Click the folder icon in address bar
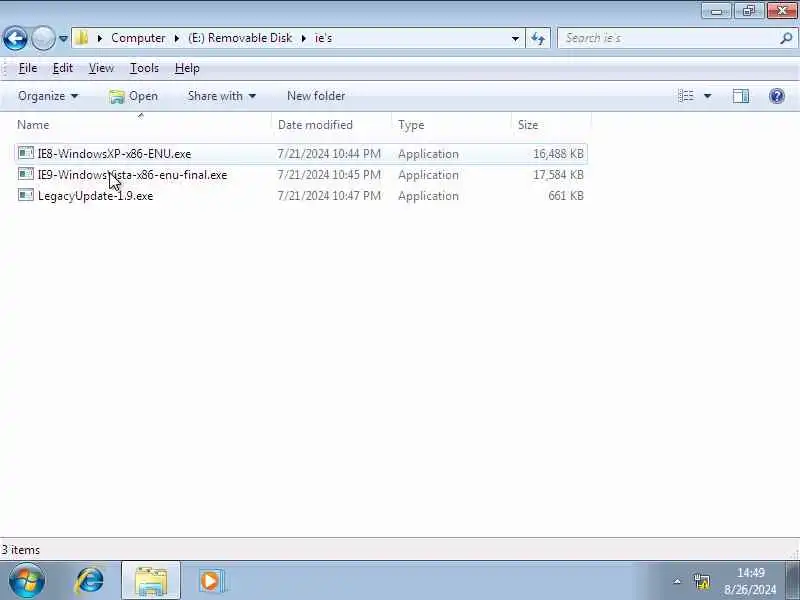The height and width of the screenshot is (600, 800). click(82, 38)
